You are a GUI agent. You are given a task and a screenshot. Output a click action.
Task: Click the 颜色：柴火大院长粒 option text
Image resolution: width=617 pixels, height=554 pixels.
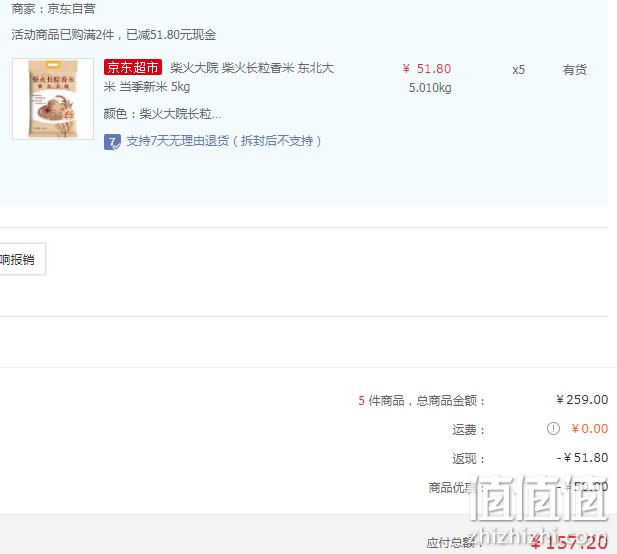tap(162, 114)
